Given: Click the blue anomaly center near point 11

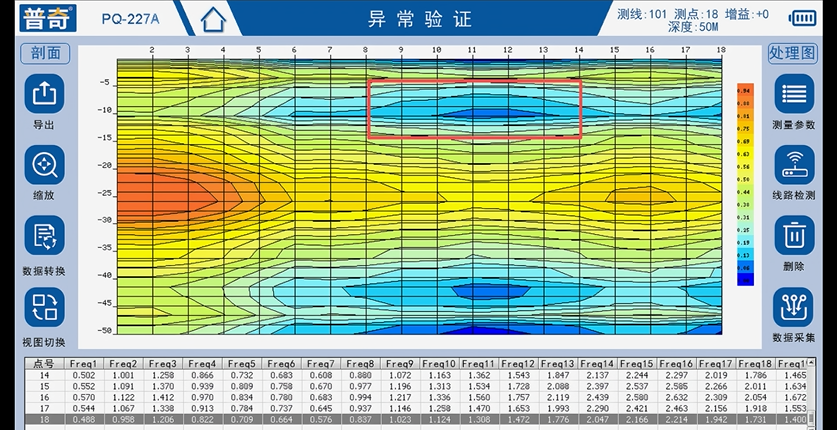Looking at the screenshot, I should [x=486, y=113].
